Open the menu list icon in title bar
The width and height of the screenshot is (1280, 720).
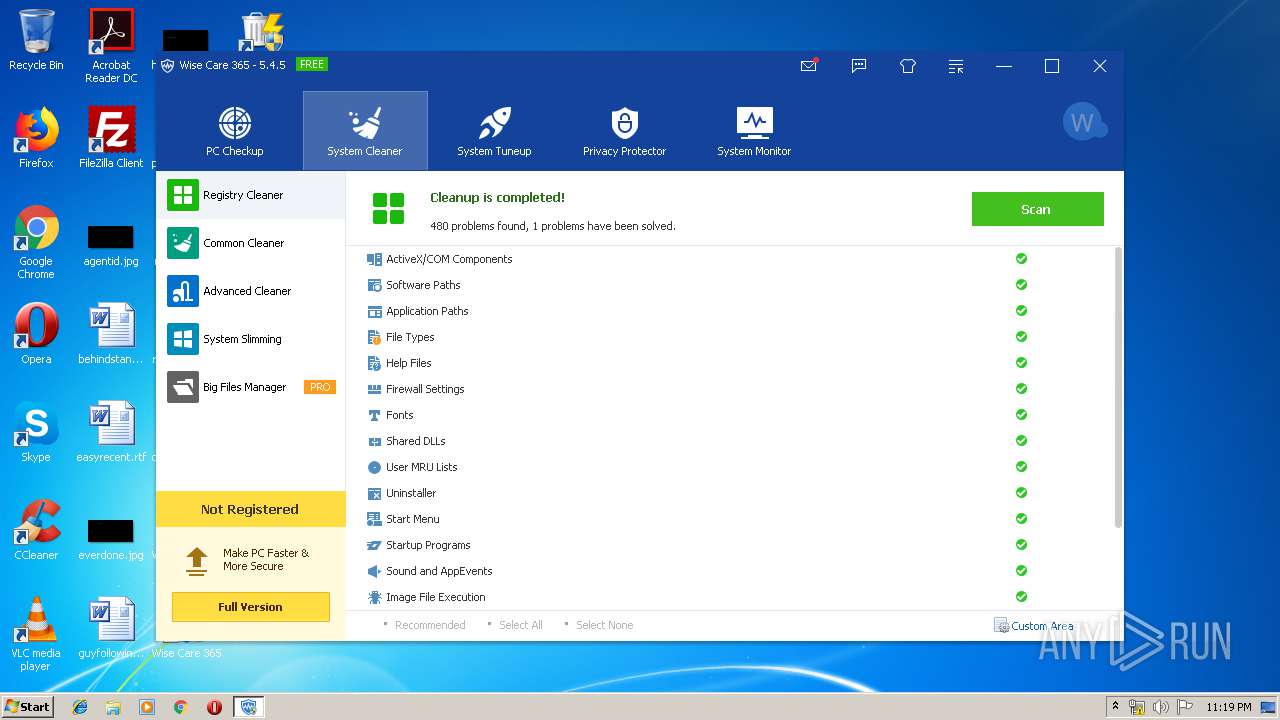pos(957,66)
